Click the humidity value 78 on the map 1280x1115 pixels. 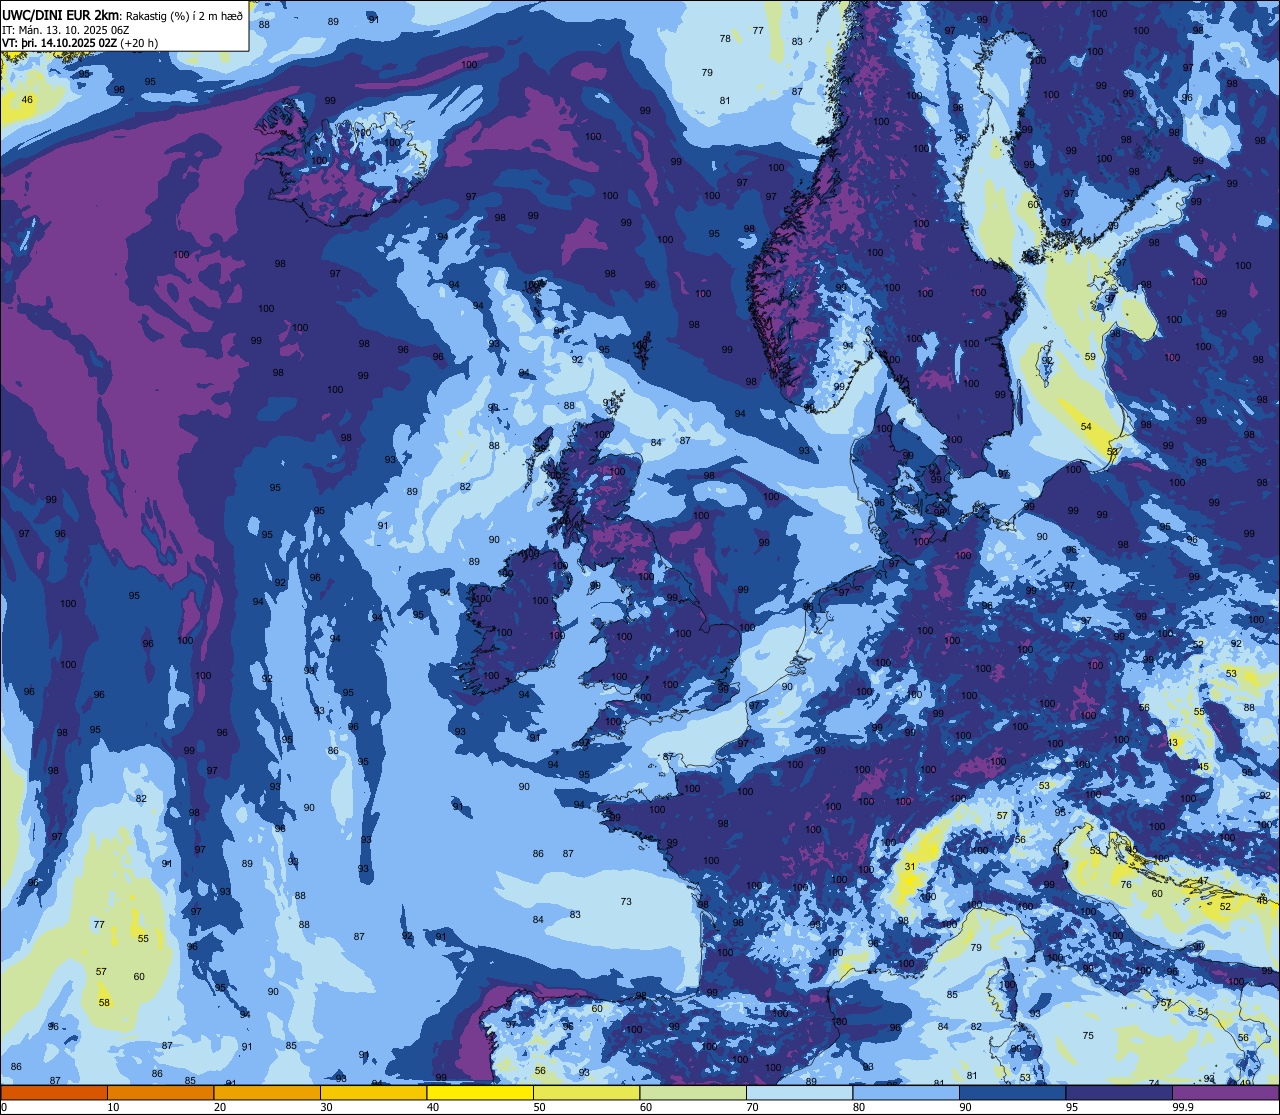click(725, 38)
